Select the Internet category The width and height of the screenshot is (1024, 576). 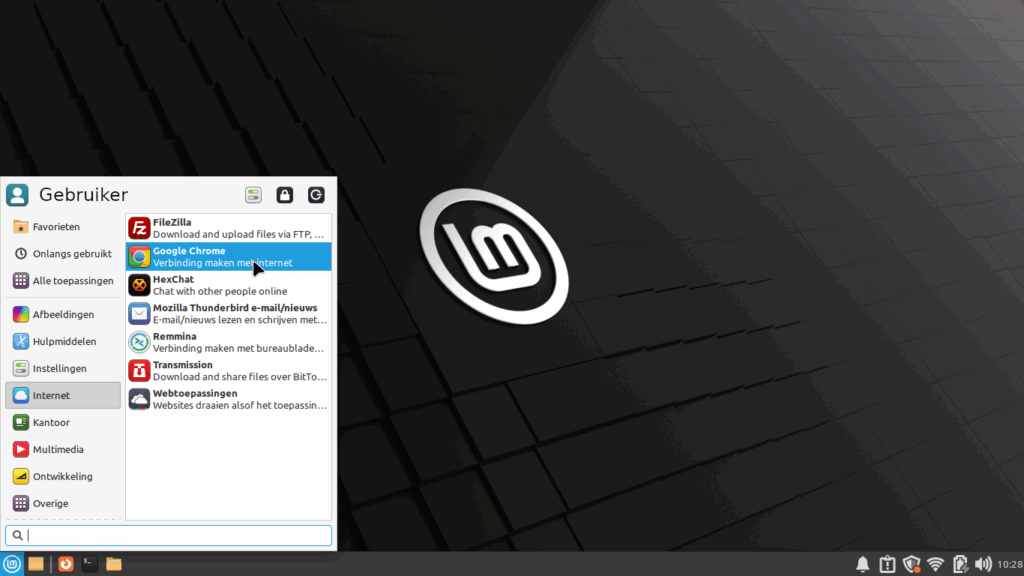(x=63, y=395)
